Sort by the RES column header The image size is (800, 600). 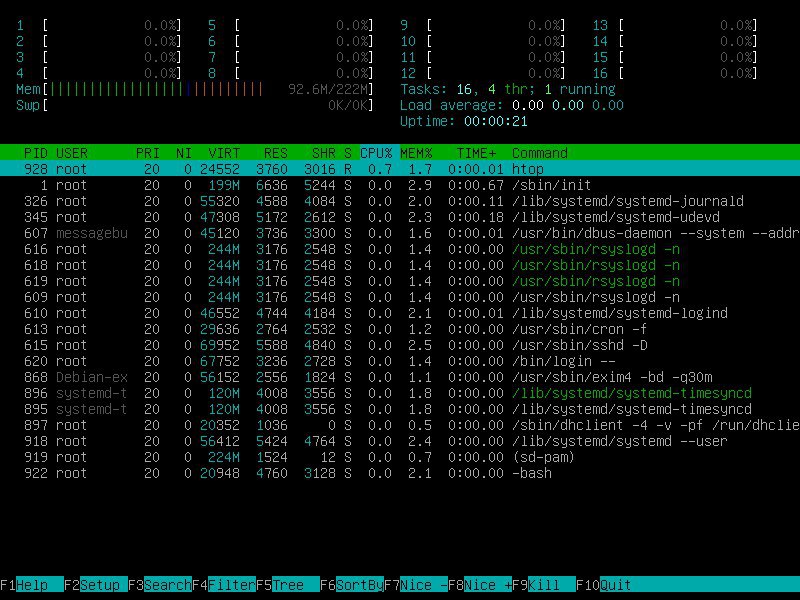click(276, 153)
